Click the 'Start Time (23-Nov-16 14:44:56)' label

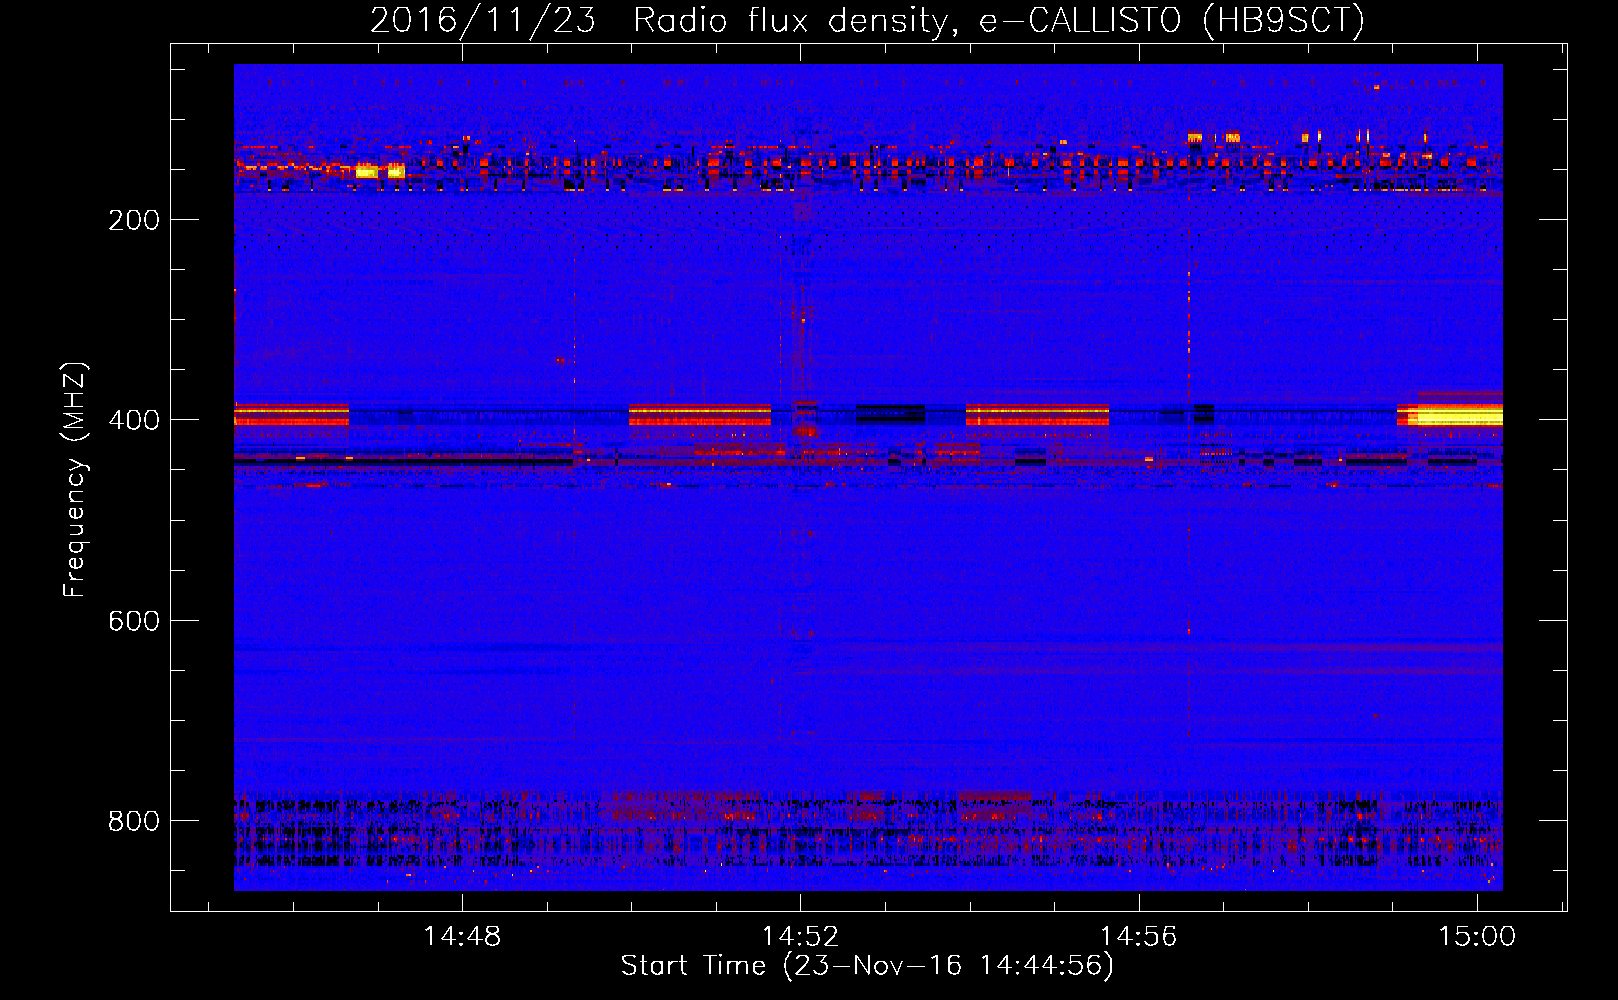pyautogui.click(x=867, y=966)
